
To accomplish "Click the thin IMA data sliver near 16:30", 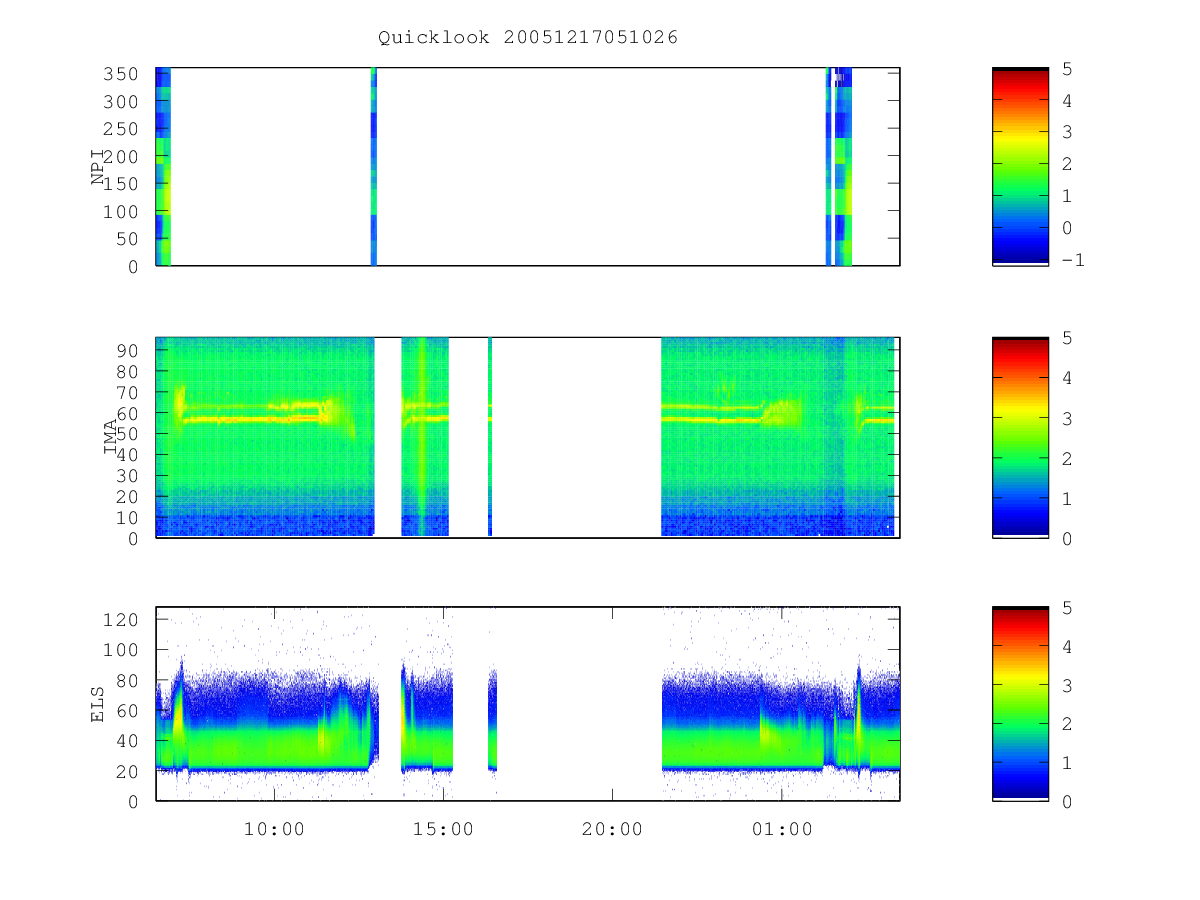I will click(x=490, y=437).
